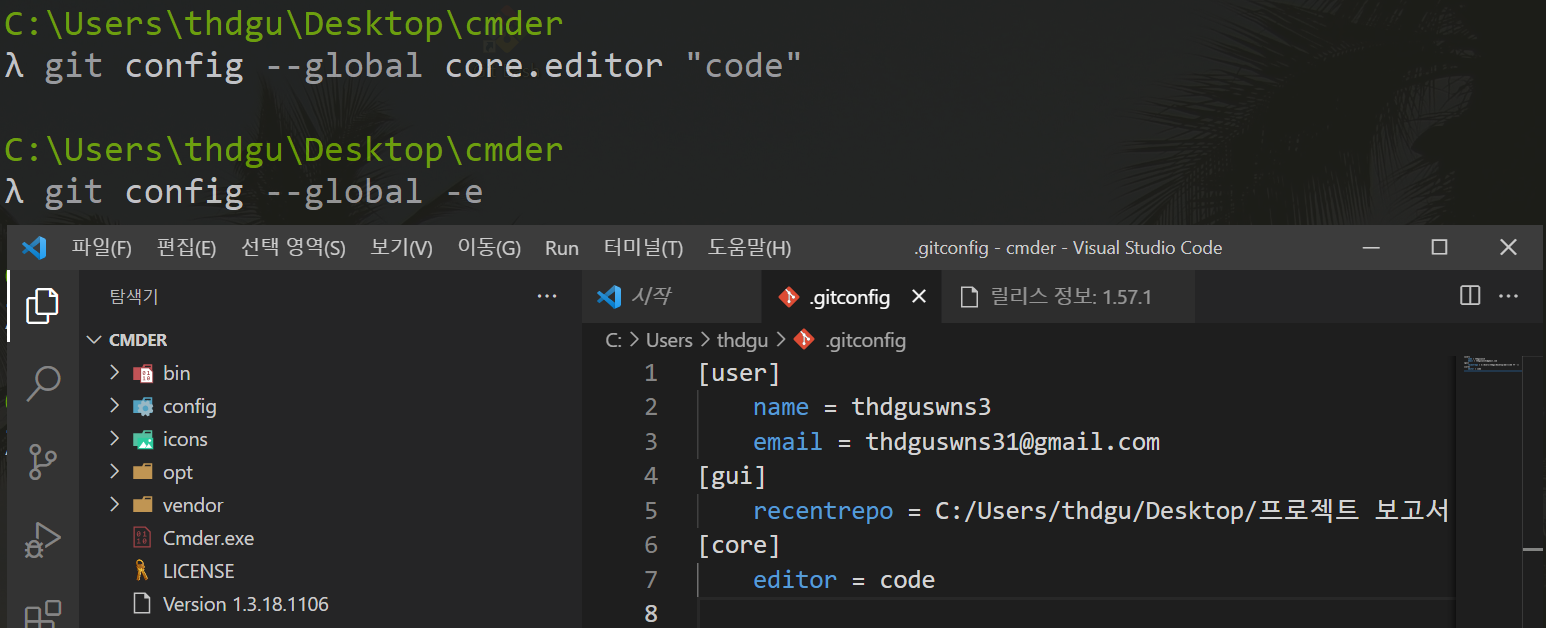Split the editor to the right
The width and height of the screenshot is (1546, 628).
pos(1470,296)
